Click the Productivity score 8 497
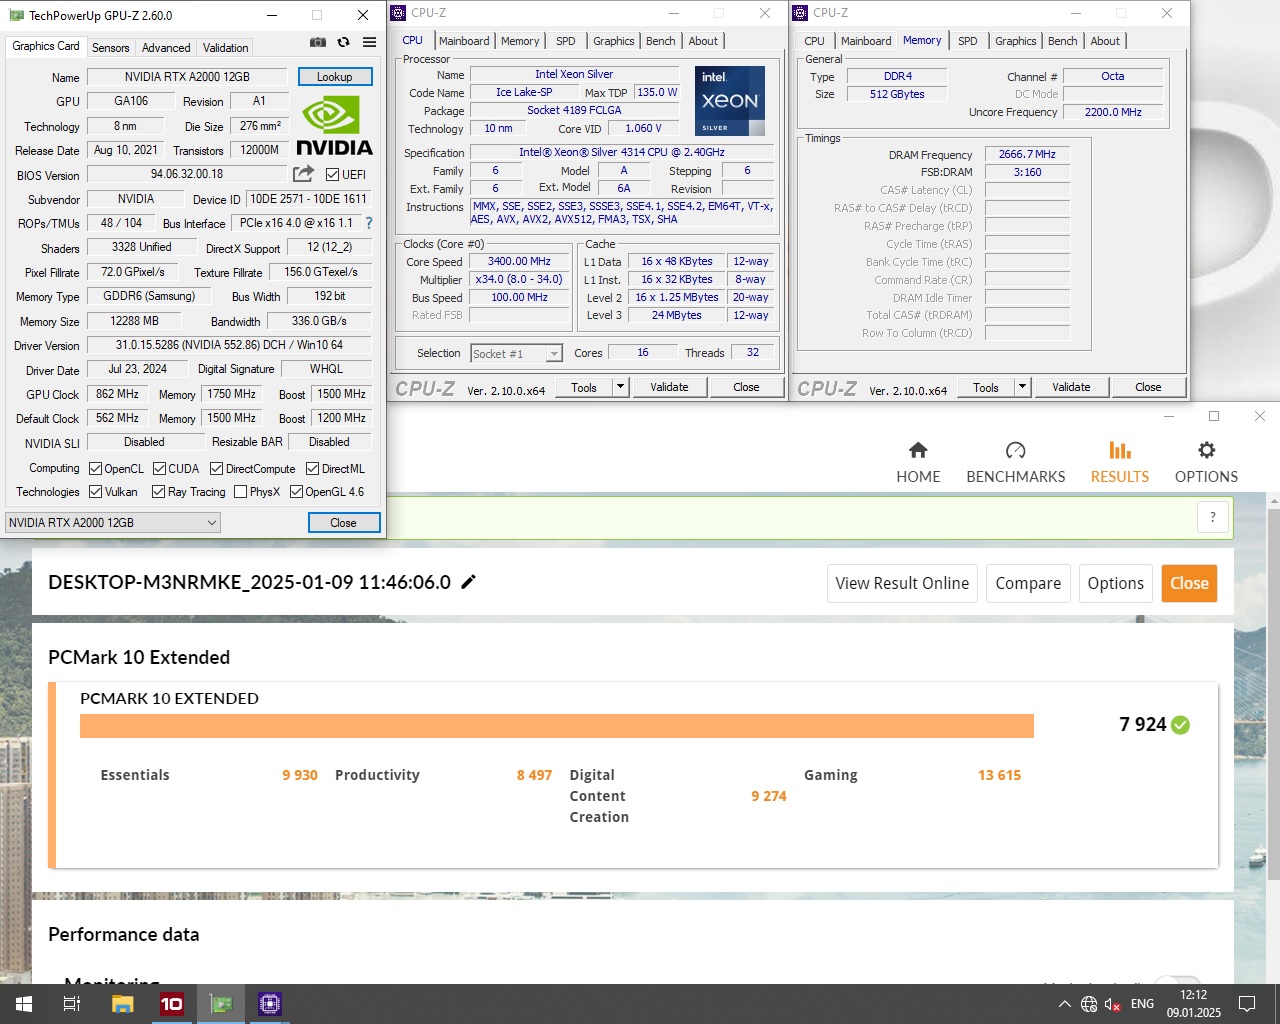 [534, 775]
